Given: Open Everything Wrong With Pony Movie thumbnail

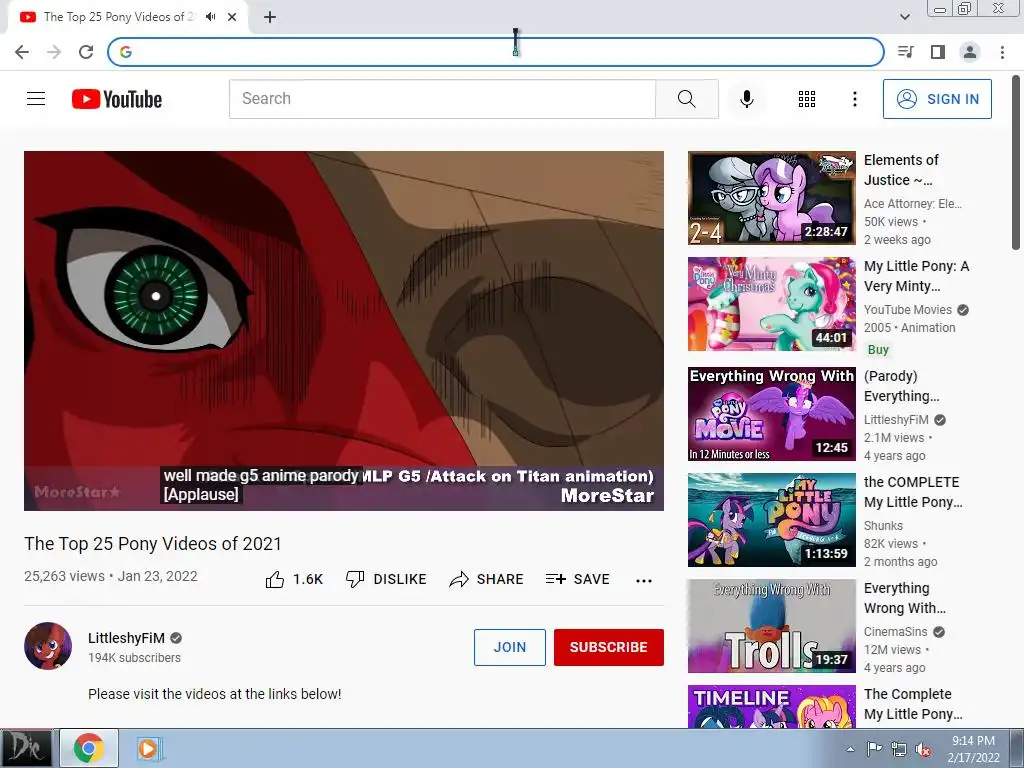Looking at the screenshot, I should click(x=771, y=413).
